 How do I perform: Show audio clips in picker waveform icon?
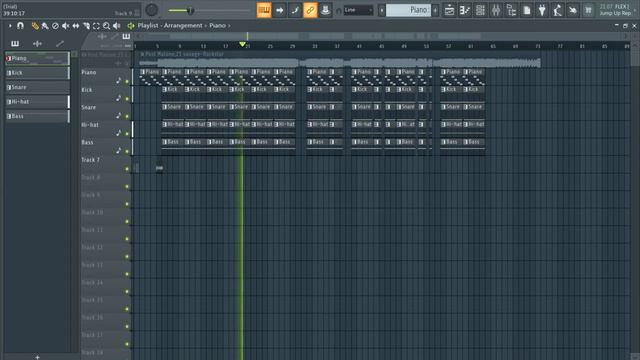pos(37,43)
